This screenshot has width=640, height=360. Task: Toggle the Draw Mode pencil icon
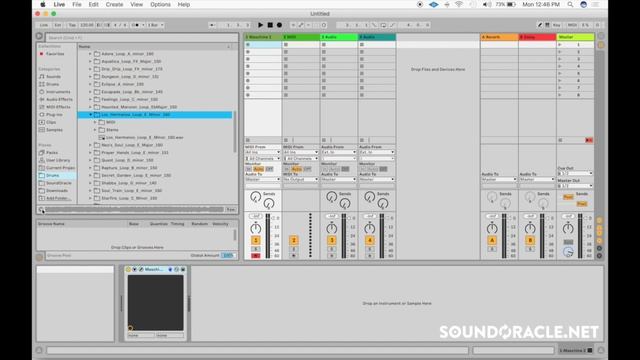[540, 25]
